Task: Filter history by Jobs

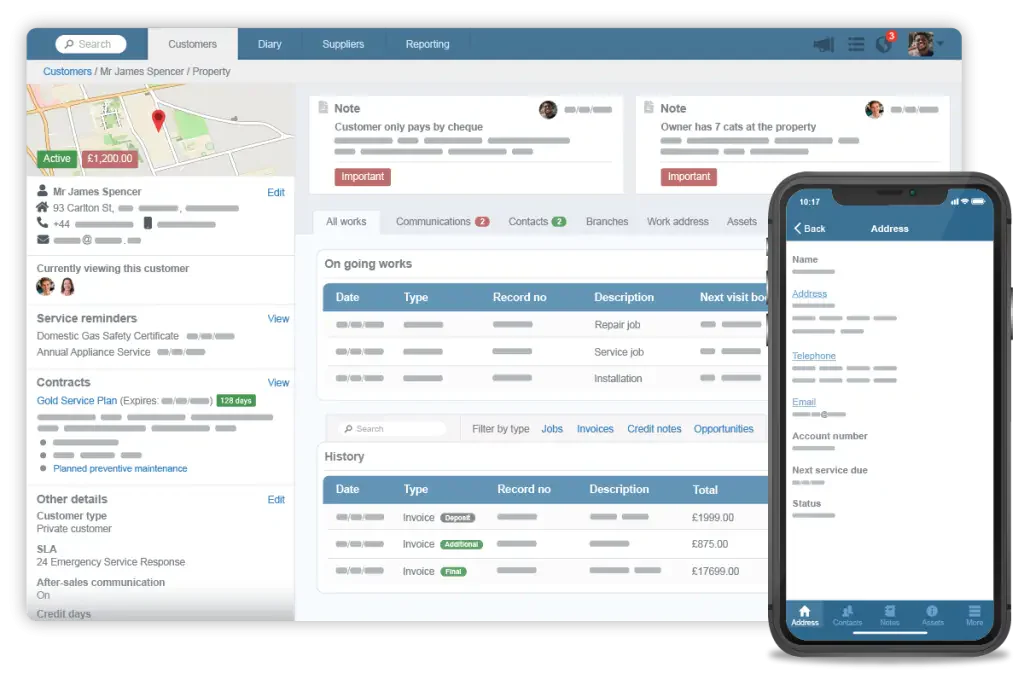Action: (x=552, y=429)
